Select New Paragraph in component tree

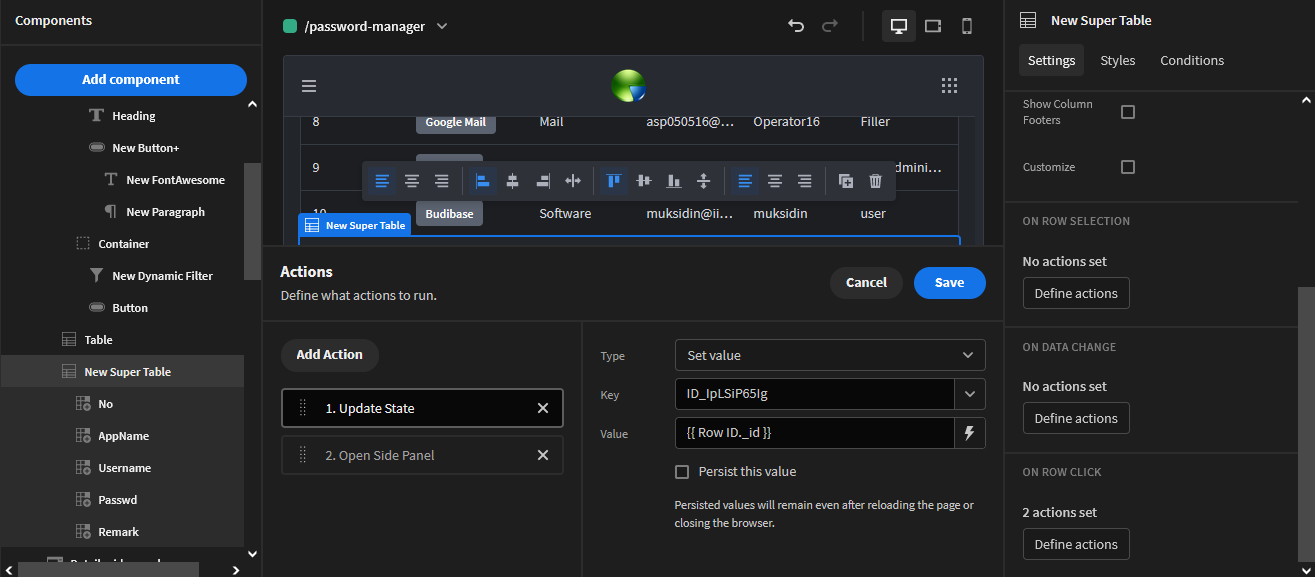click(165, 212)
